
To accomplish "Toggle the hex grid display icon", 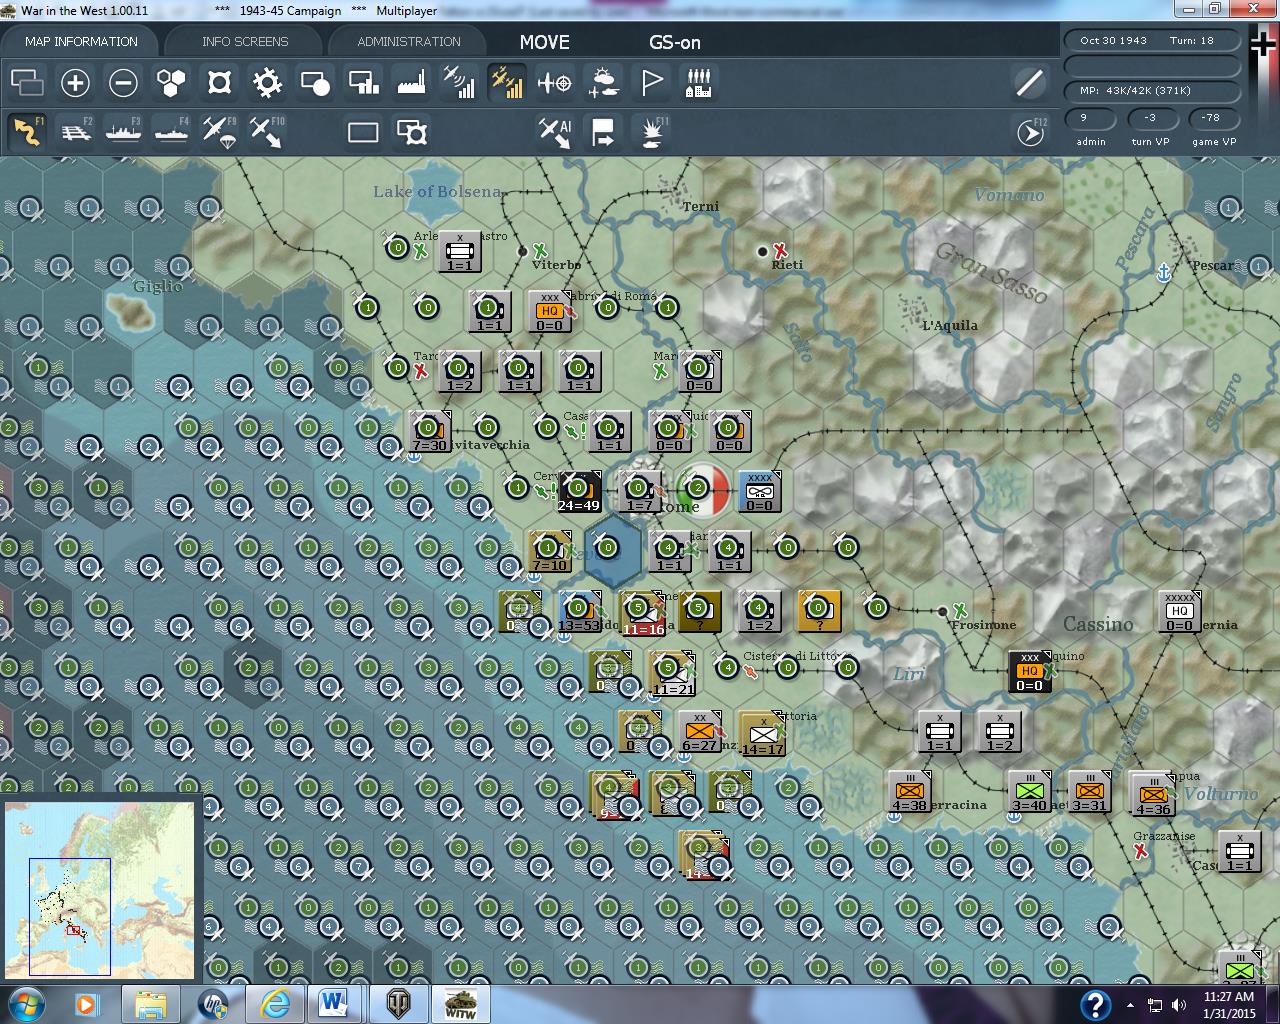I will tap(171, 82).
